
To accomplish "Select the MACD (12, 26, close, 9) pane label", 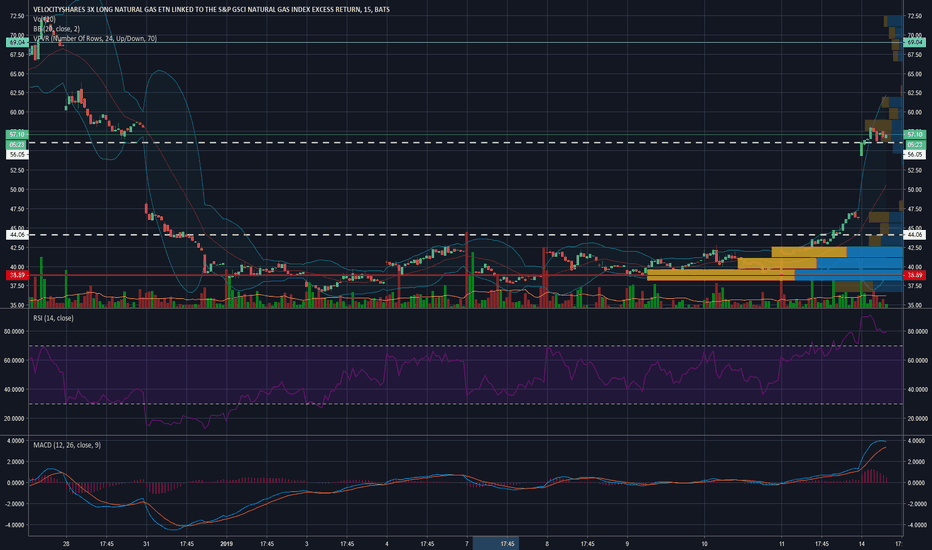I will tap(67, 445).
